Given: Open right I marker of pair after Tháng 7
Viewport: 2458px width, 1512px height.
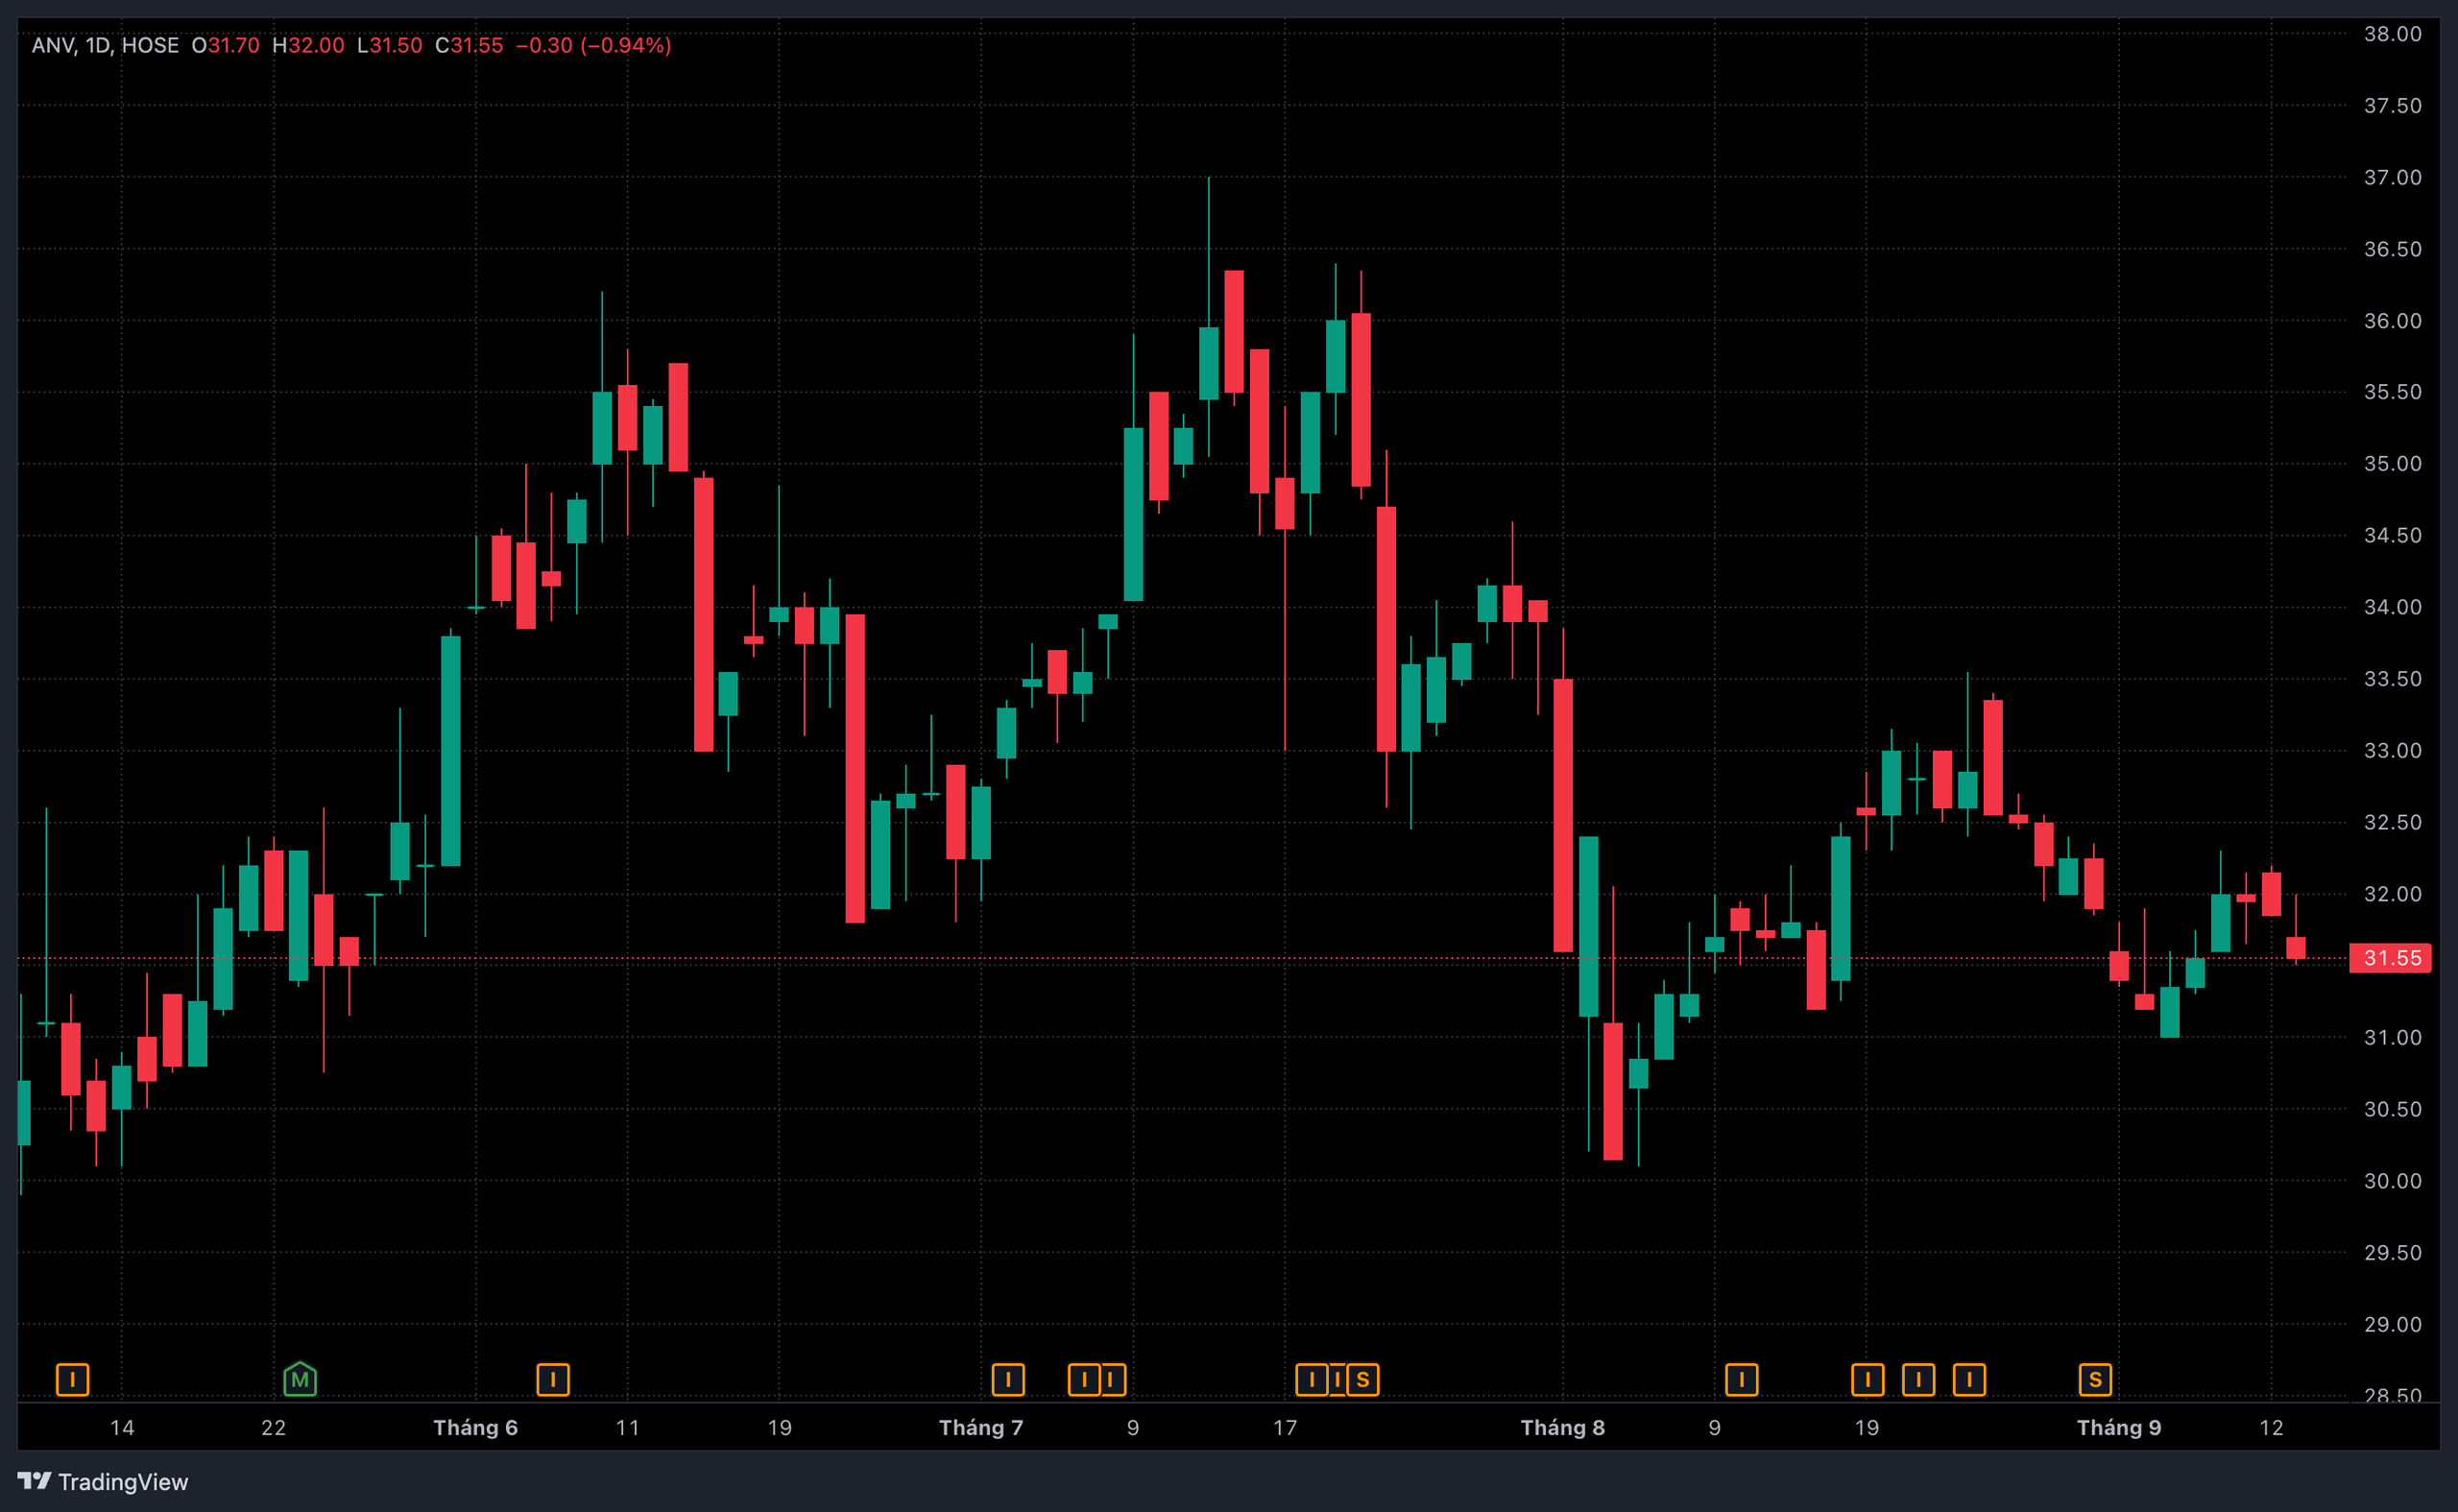Looking at the screenshot, I should 1112,1380.
